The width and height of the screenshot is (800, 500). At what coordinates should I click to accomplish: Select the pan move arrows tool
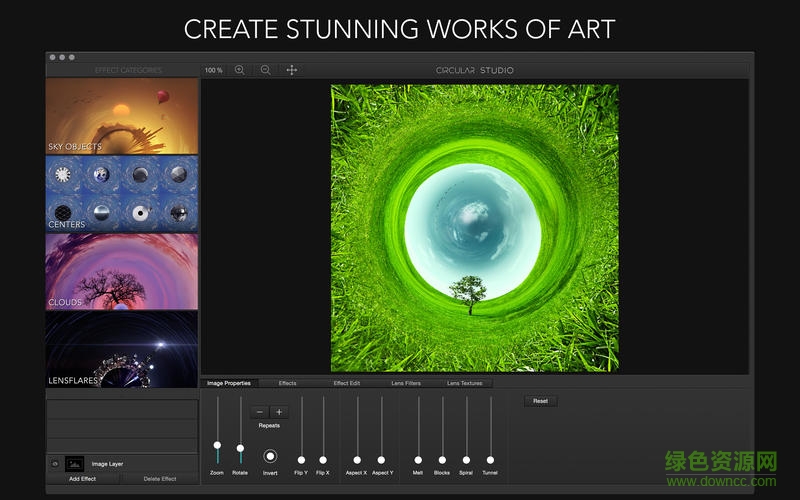[x=292, y=70]
